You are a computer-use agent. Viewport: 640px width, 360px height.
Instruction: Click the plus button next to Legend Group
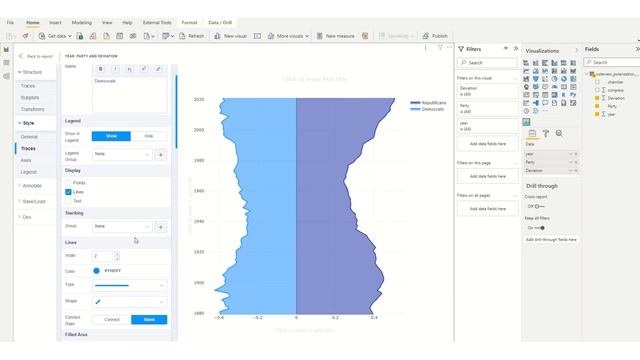pos(161,155)
